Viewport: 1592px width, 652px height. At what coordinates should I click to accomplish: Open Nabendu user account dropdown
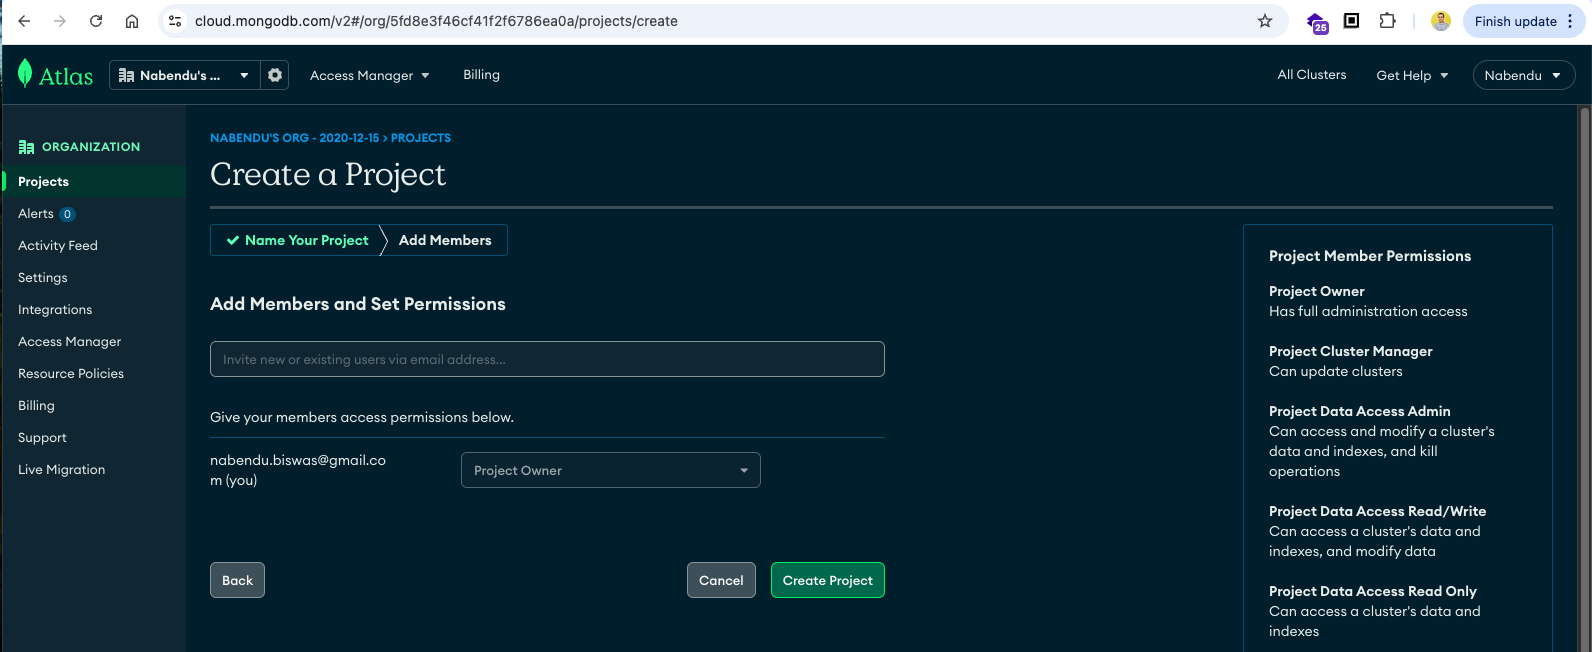(1523, 75)
